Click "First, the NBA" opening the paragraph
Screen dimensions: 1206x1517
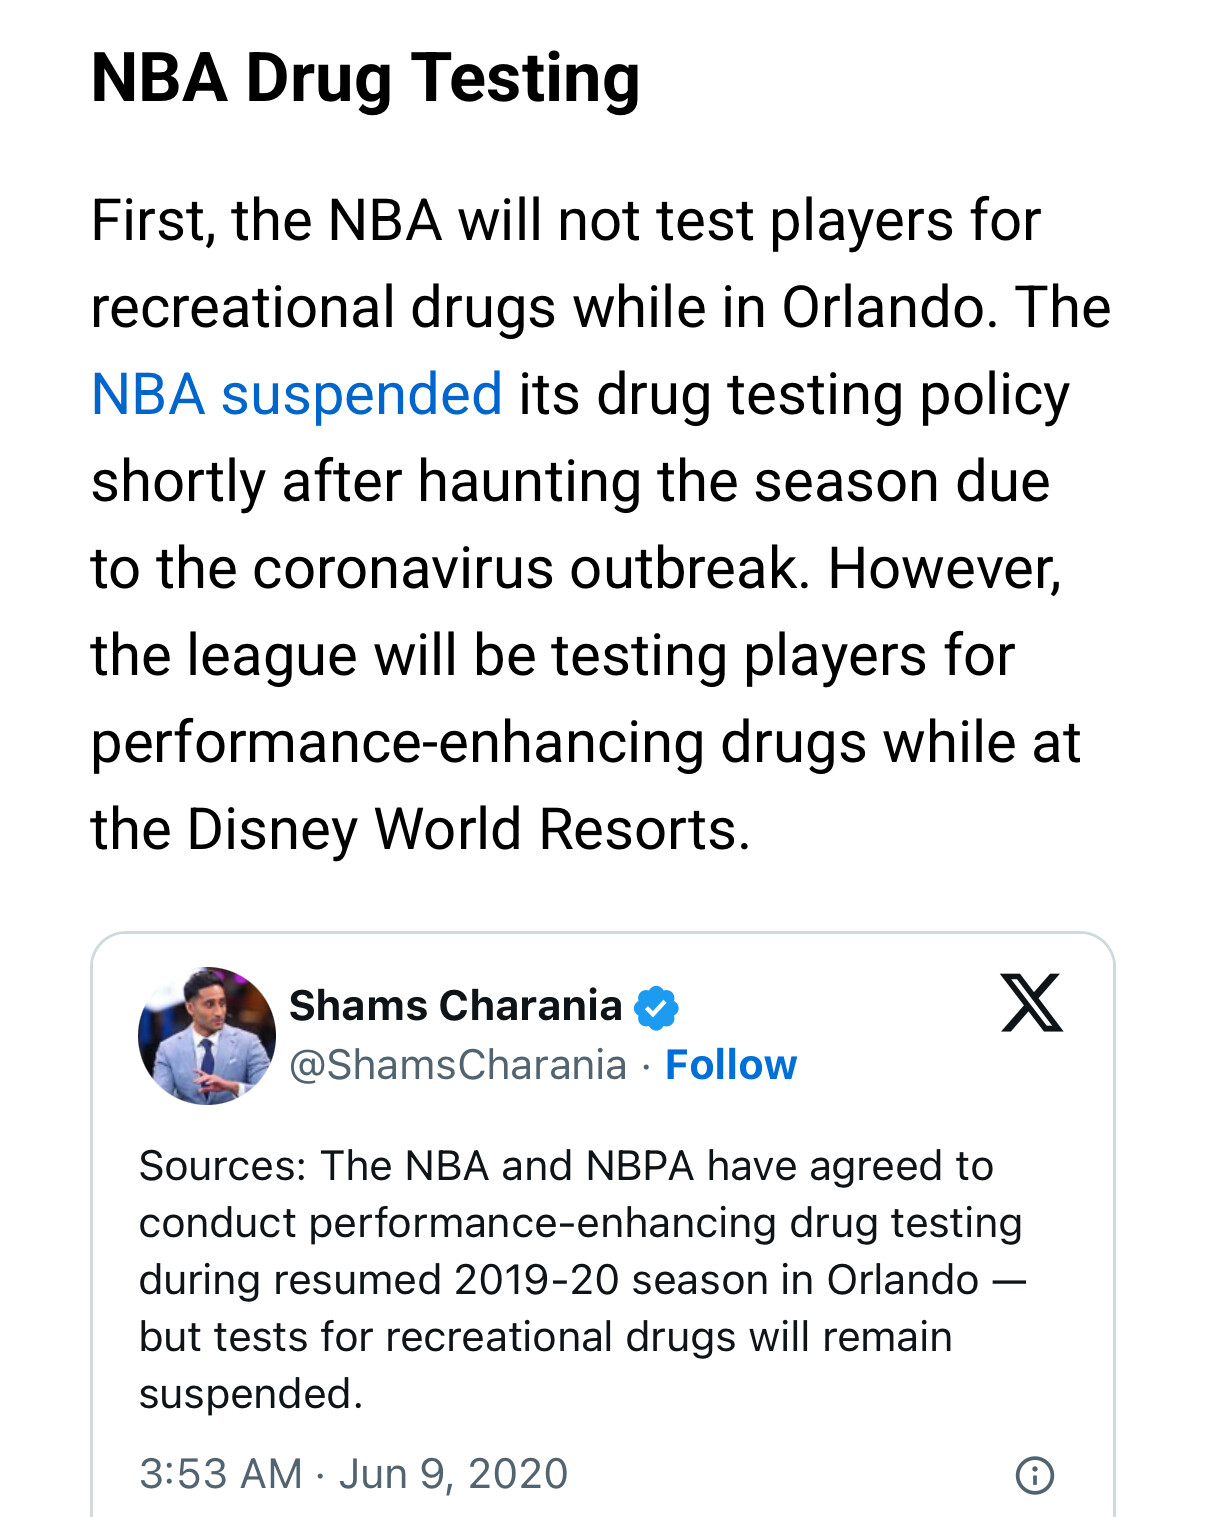pyautogui.click(x=266, y=220)
